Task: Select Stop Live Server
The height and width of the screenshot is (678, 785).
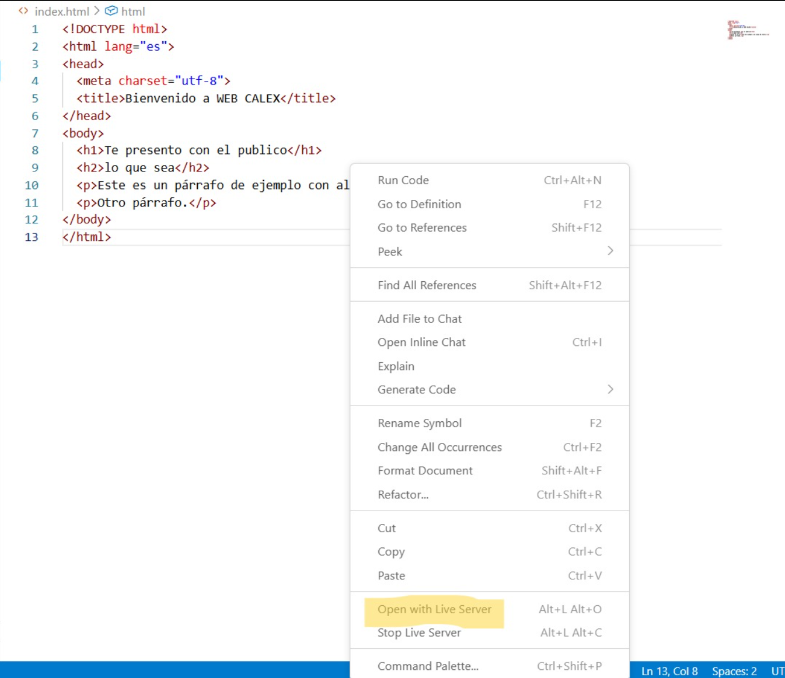Action: 490,633
